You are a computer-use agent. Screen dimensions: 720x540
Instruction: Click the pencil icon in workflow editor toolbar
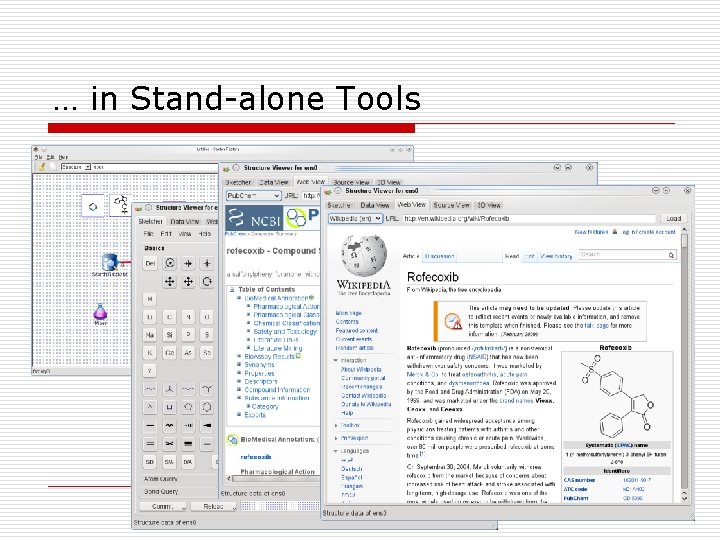point(42,167)
